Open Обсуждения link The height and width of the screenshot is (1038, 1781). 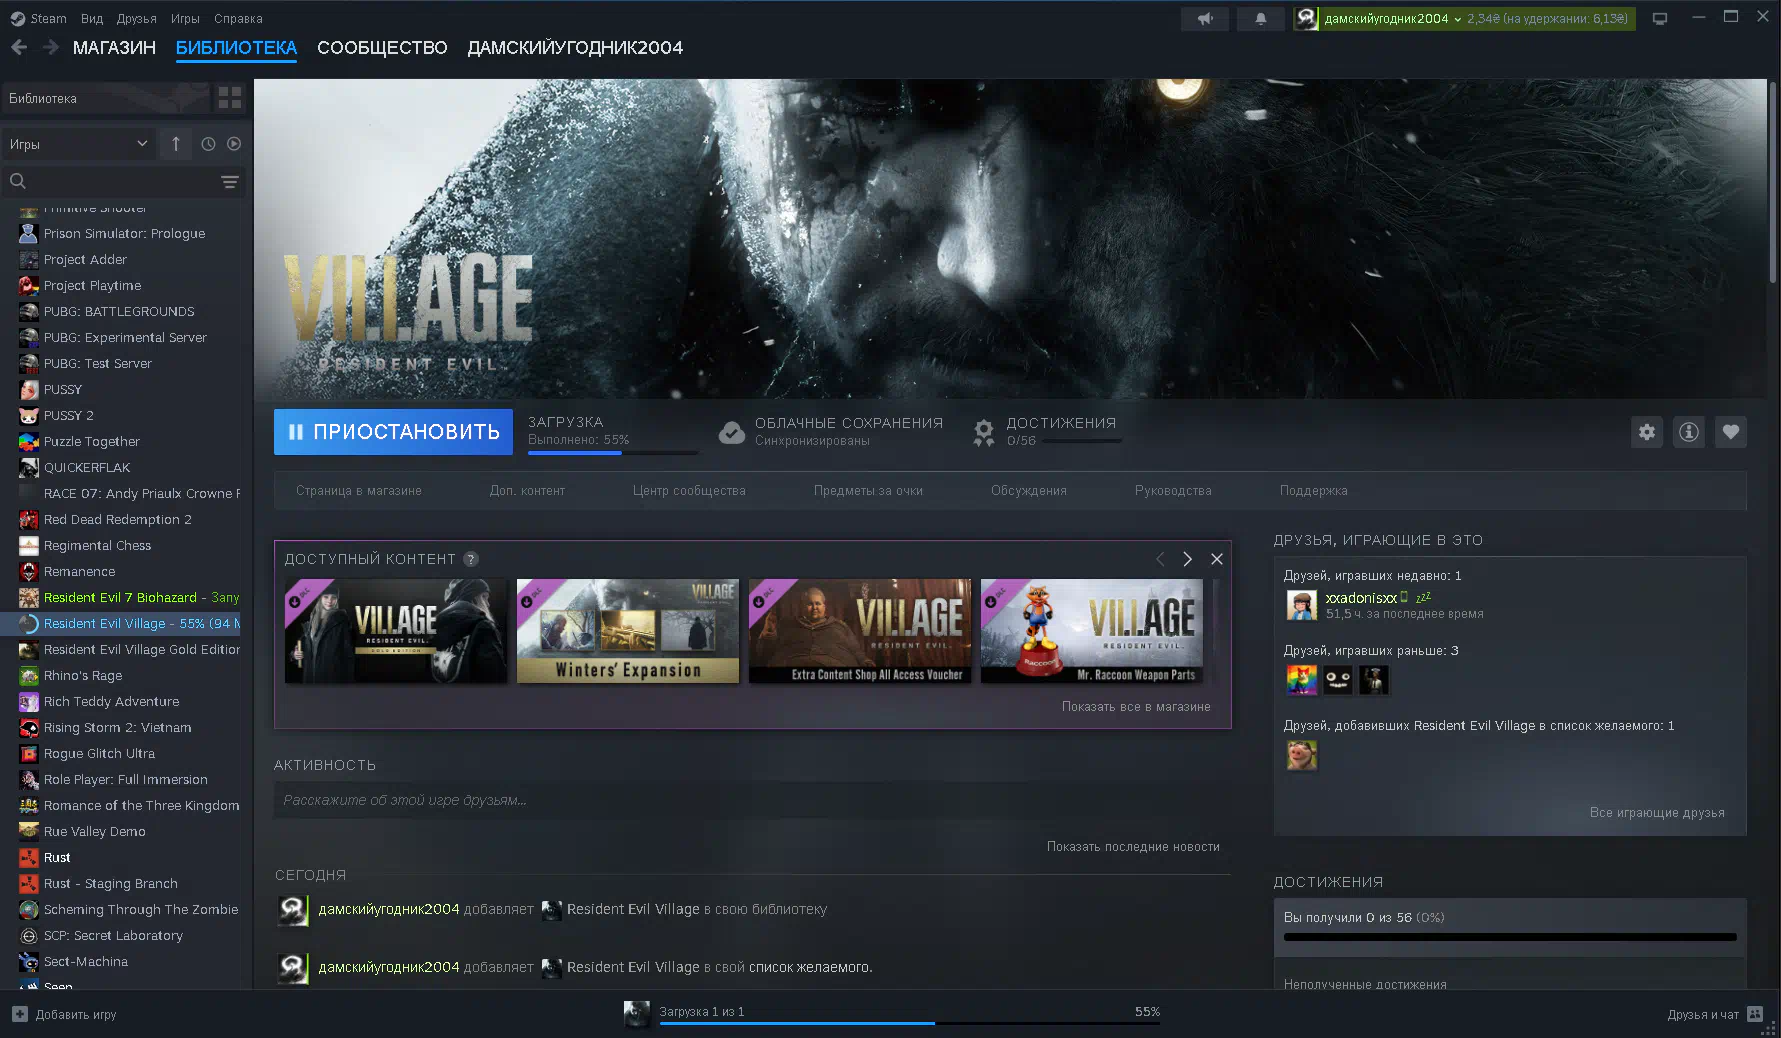pos(1029,490)
